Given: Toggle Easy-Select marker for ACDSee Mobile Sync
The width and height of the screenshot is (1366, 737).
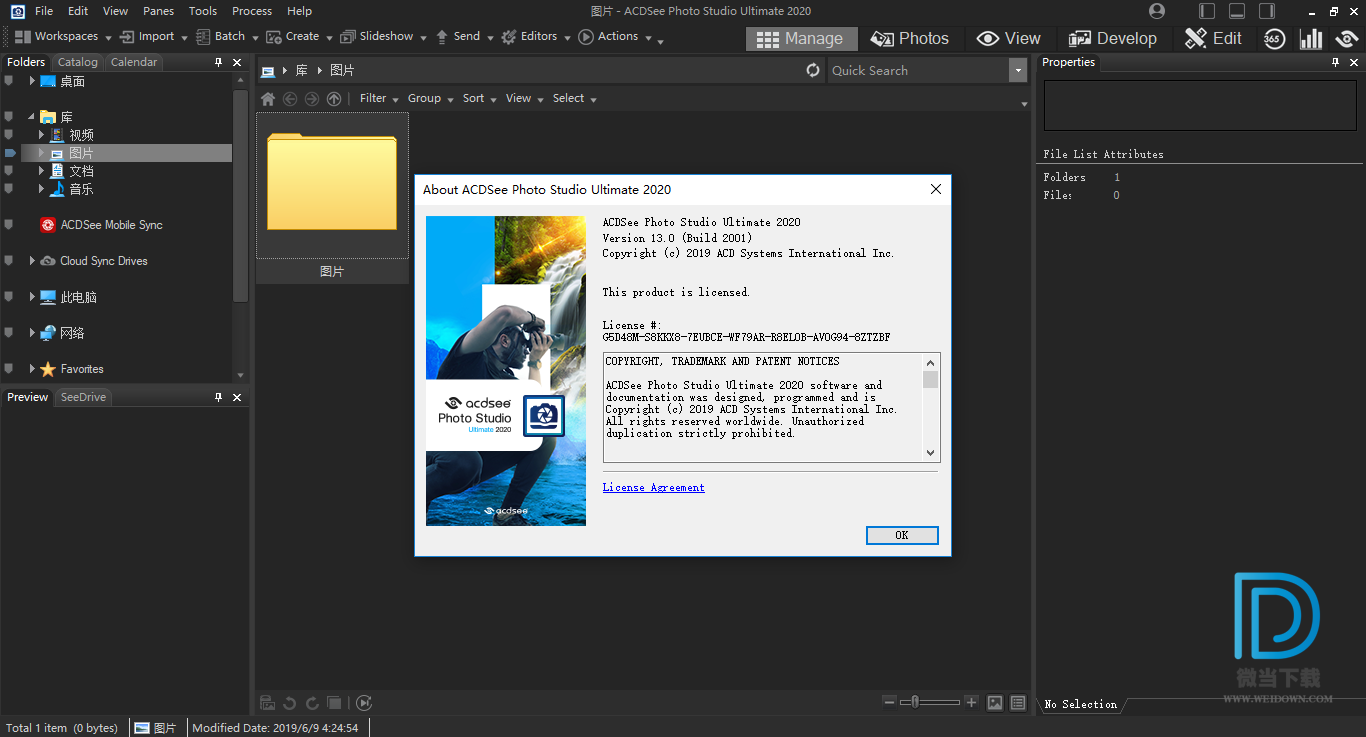Looking at the screenshot, I should click(9, 225).
